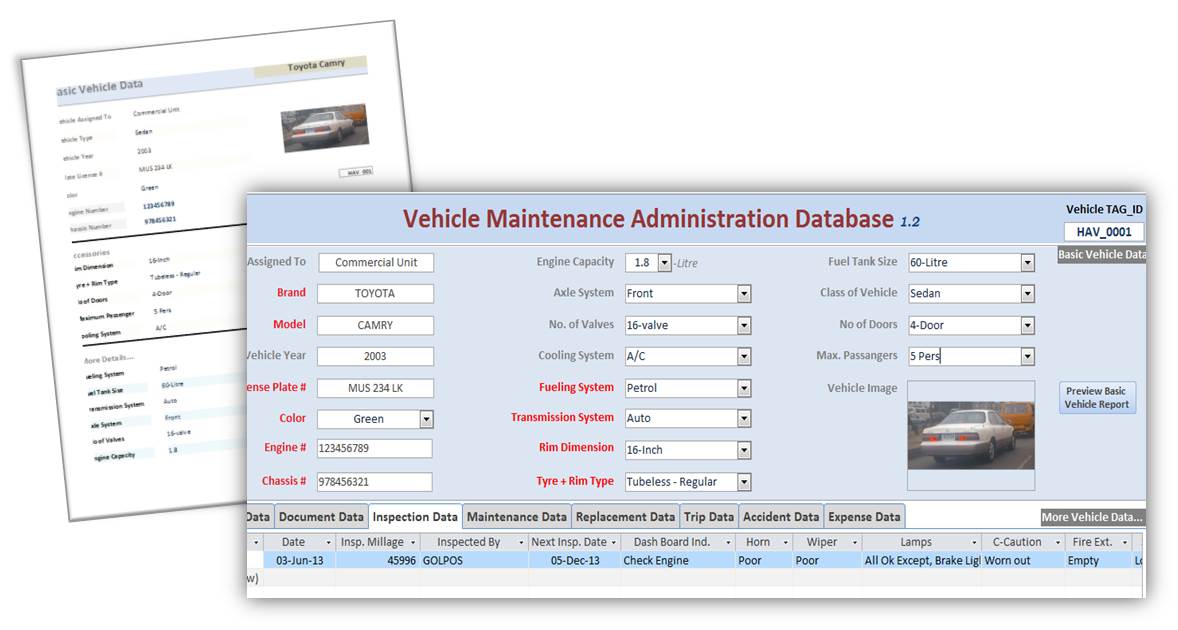
Task: Open the Engine Capacity dropdown arrow
Action: (664, 263)
